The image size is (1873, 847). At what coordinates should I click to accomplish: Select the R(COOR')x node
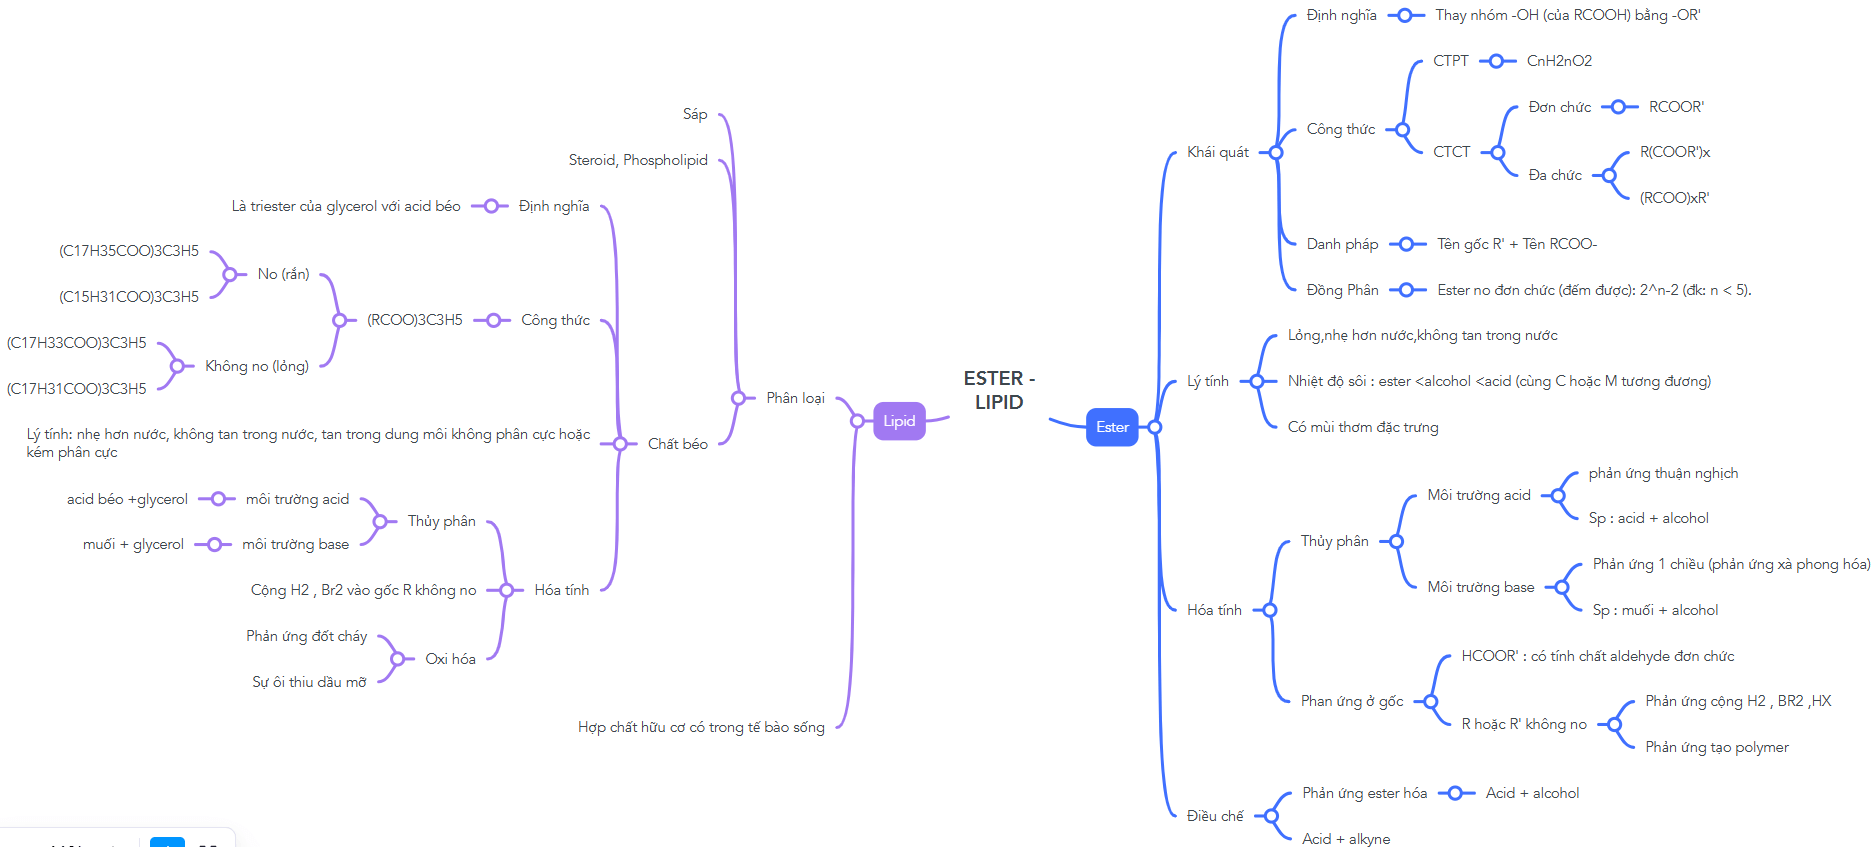click(1675, 152)
